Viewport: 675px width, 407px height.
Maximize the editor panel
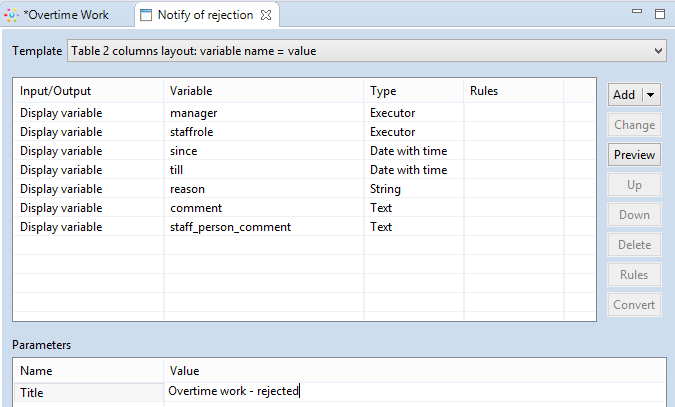pyautogui.click(x=659, y=14)
